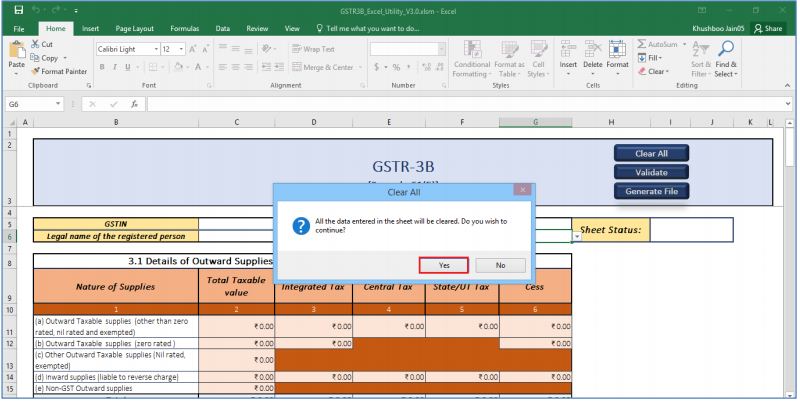Click the accounting dollar format icon

tap(377, 67)
